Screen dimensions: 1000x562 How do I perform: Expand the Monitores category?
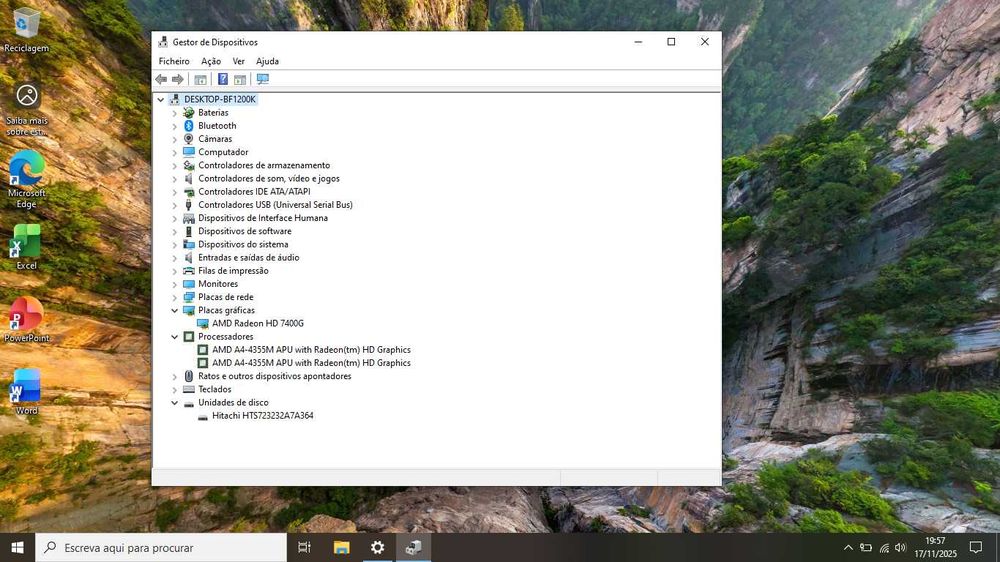click(174, 284)
